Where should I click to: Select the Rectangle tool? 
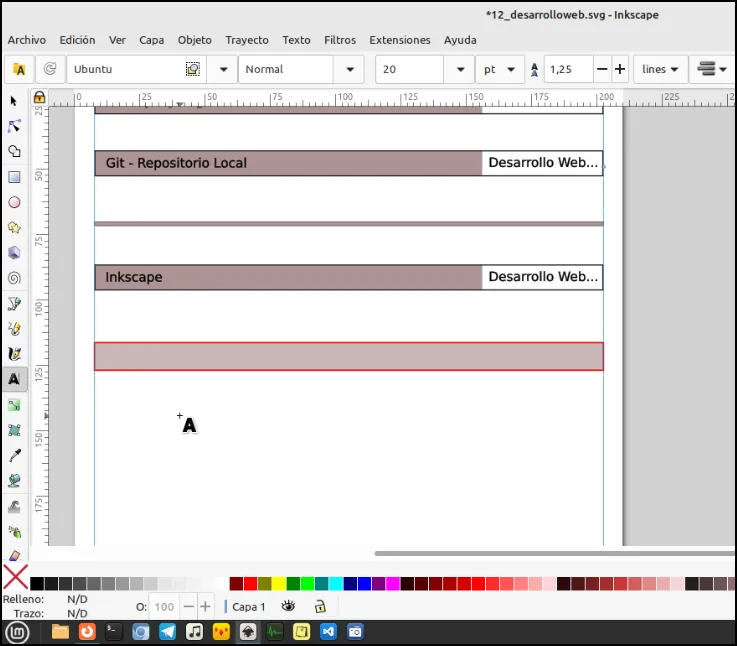tap(14, 177)
